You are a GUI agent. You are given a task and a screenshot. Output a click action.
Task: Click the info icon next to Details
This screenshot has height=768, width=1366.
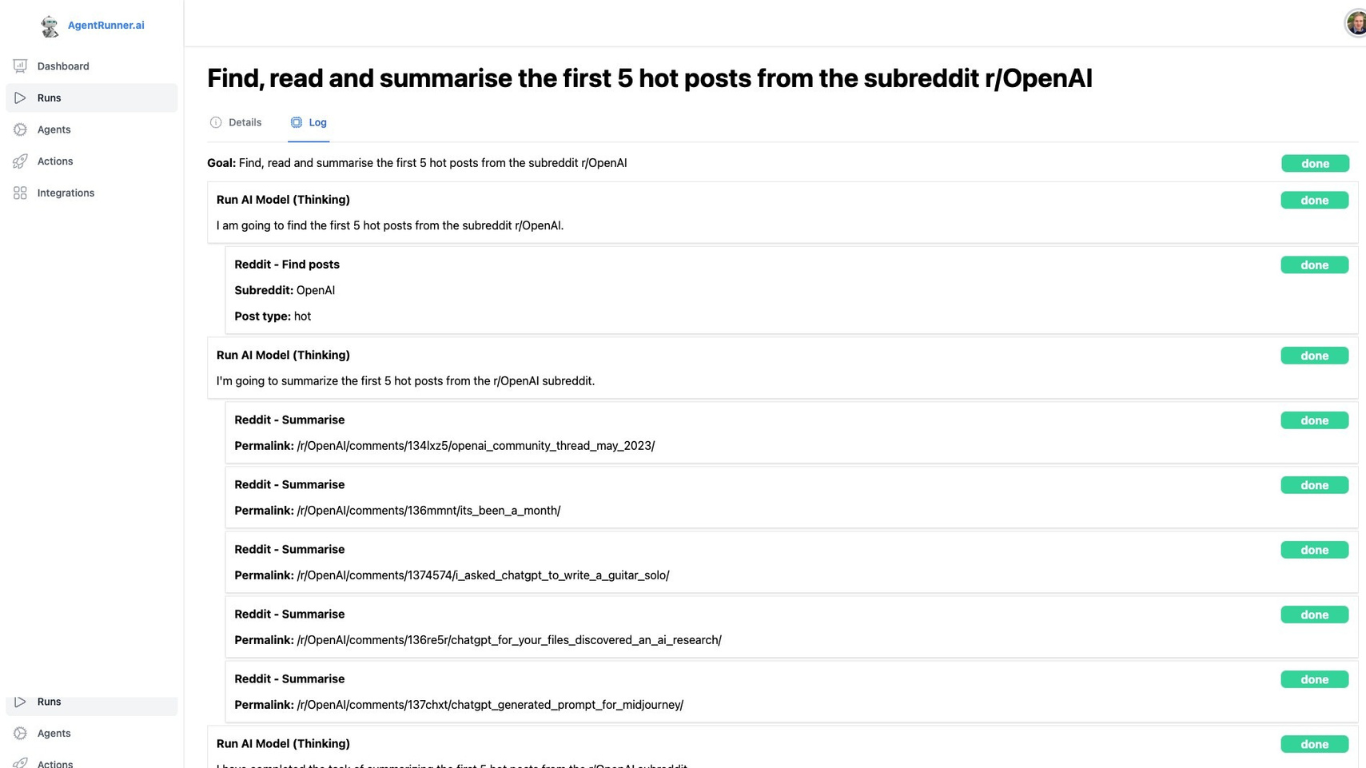pos(214,122)
